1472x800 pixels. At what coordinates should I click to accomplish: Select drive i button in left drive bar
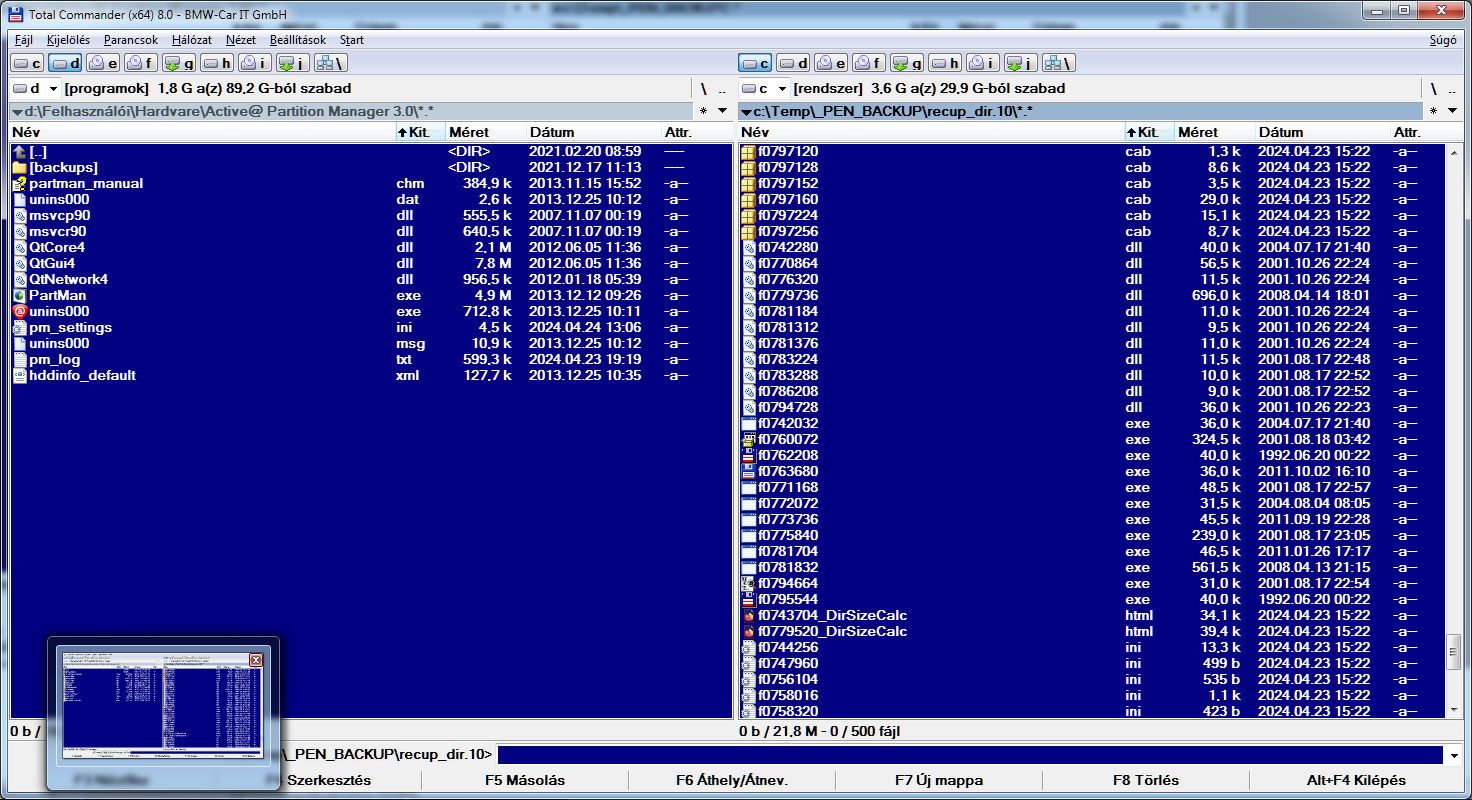pyautogui.click(x=254, y=63)
